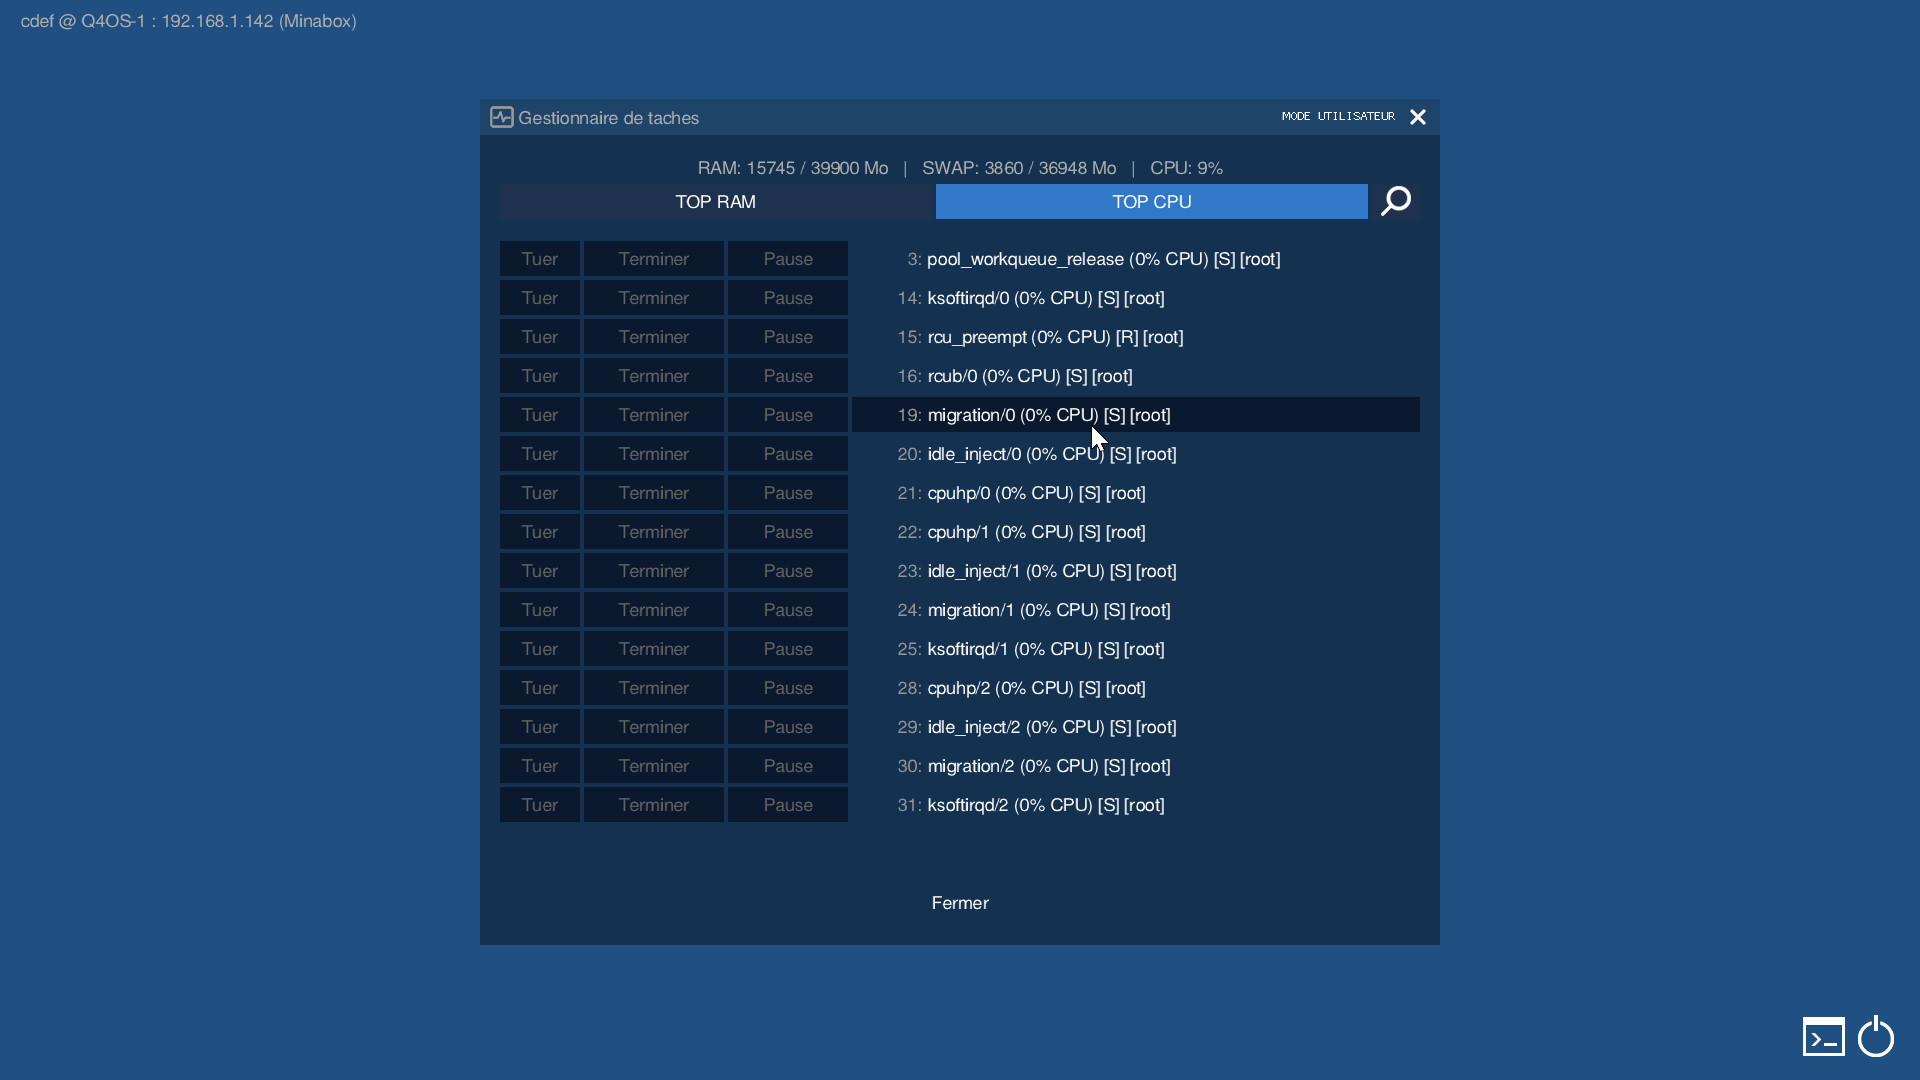The image size is (1920, 1080).
Task: Select process row 21: cpuhp/0
Action: pos(1136,493)
